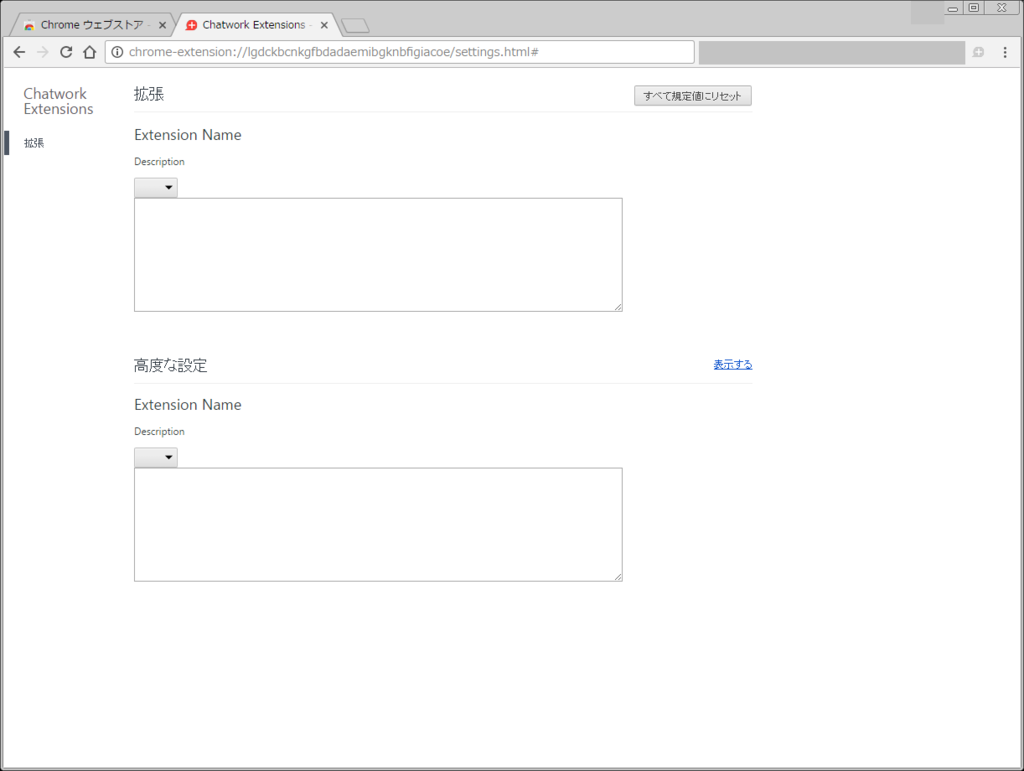View site info icon in address bar

117,52
